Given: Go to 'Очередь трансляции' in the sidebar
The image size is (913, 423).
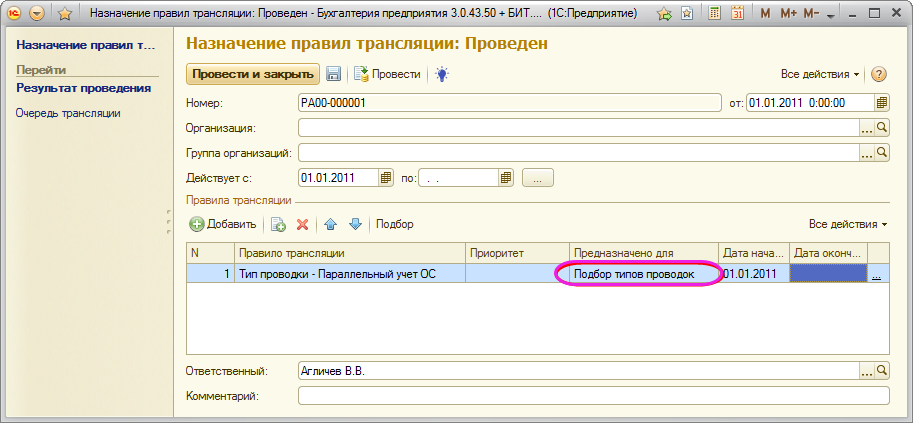Looking at the screenshot, I should [68, 113].
